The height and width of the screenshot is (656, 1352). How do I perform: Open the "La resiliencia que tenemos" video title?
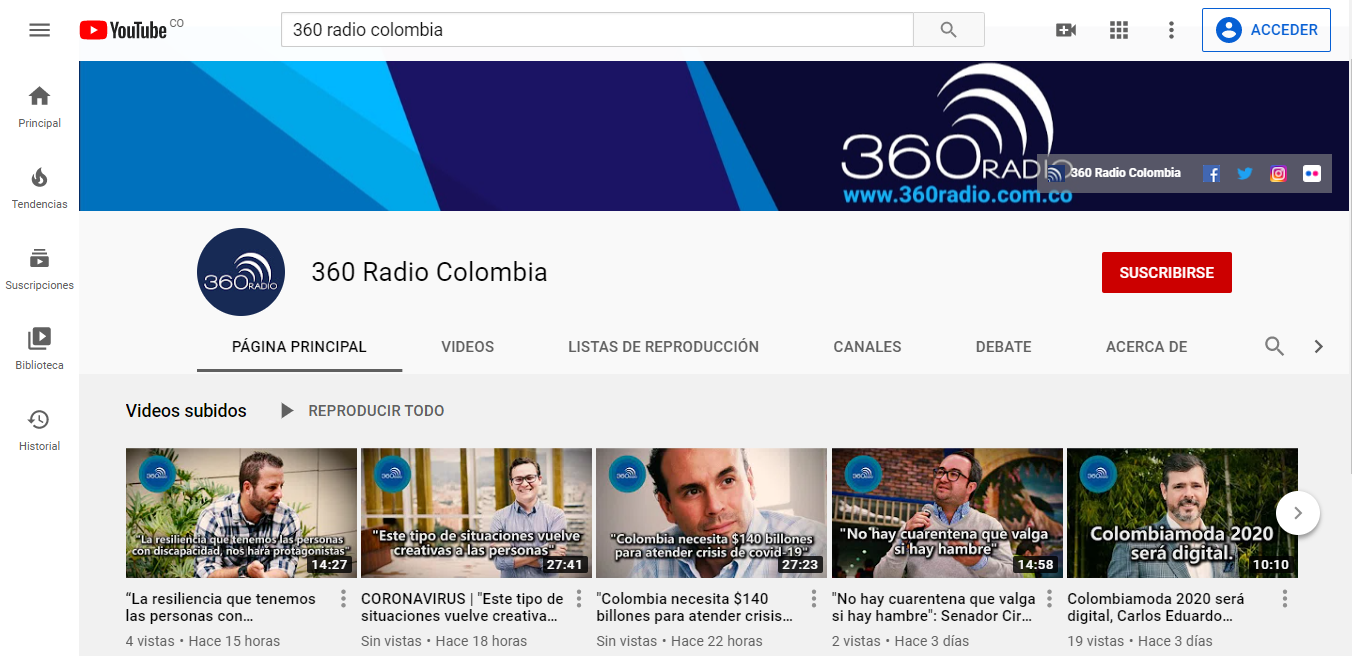click(221, 607)
